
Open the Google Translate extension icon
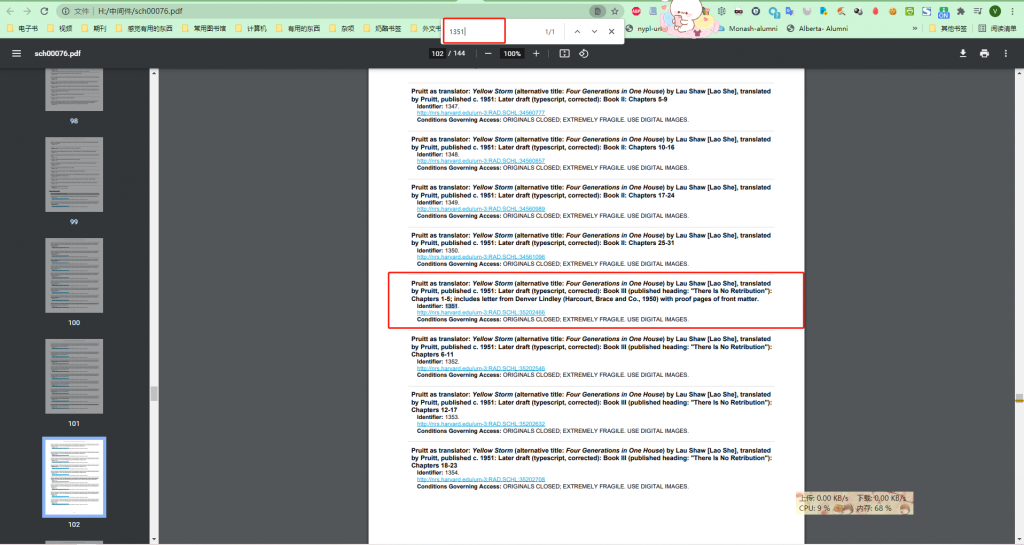pos(789,11)
